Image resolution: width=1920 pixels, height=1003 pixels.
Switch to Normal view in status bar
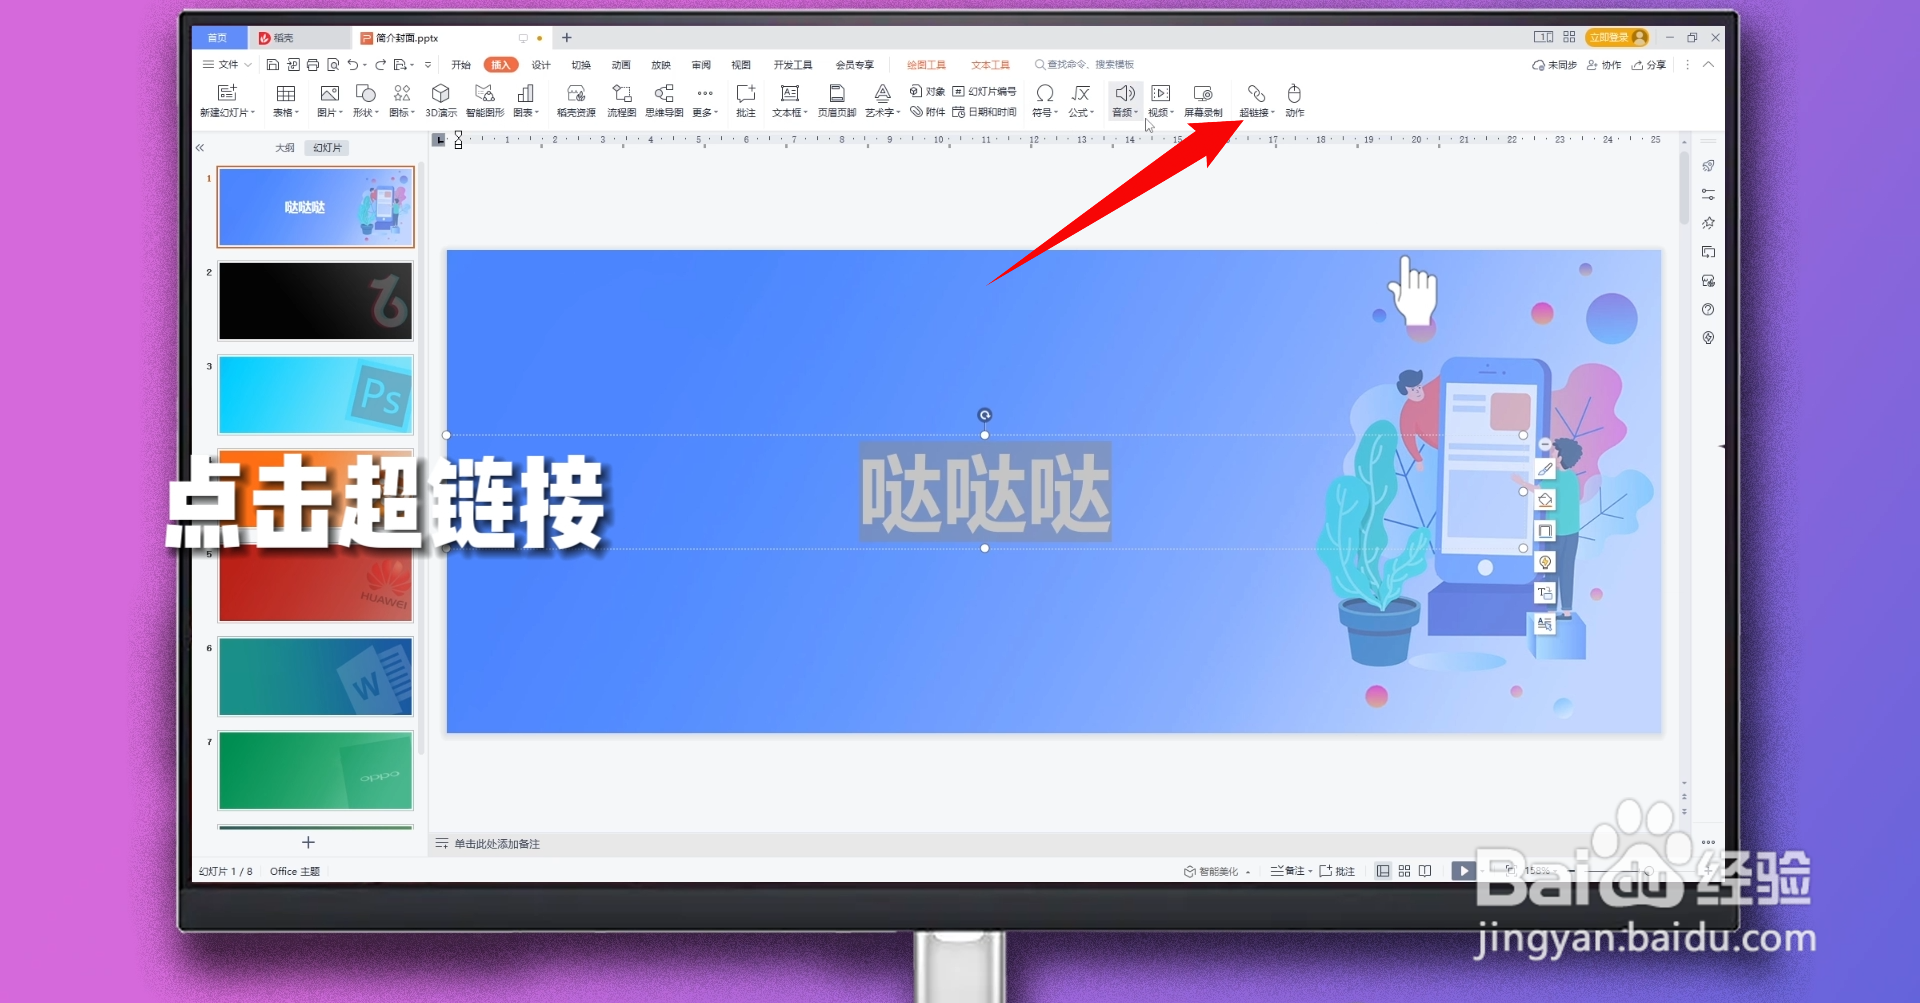click(1382, 871)
